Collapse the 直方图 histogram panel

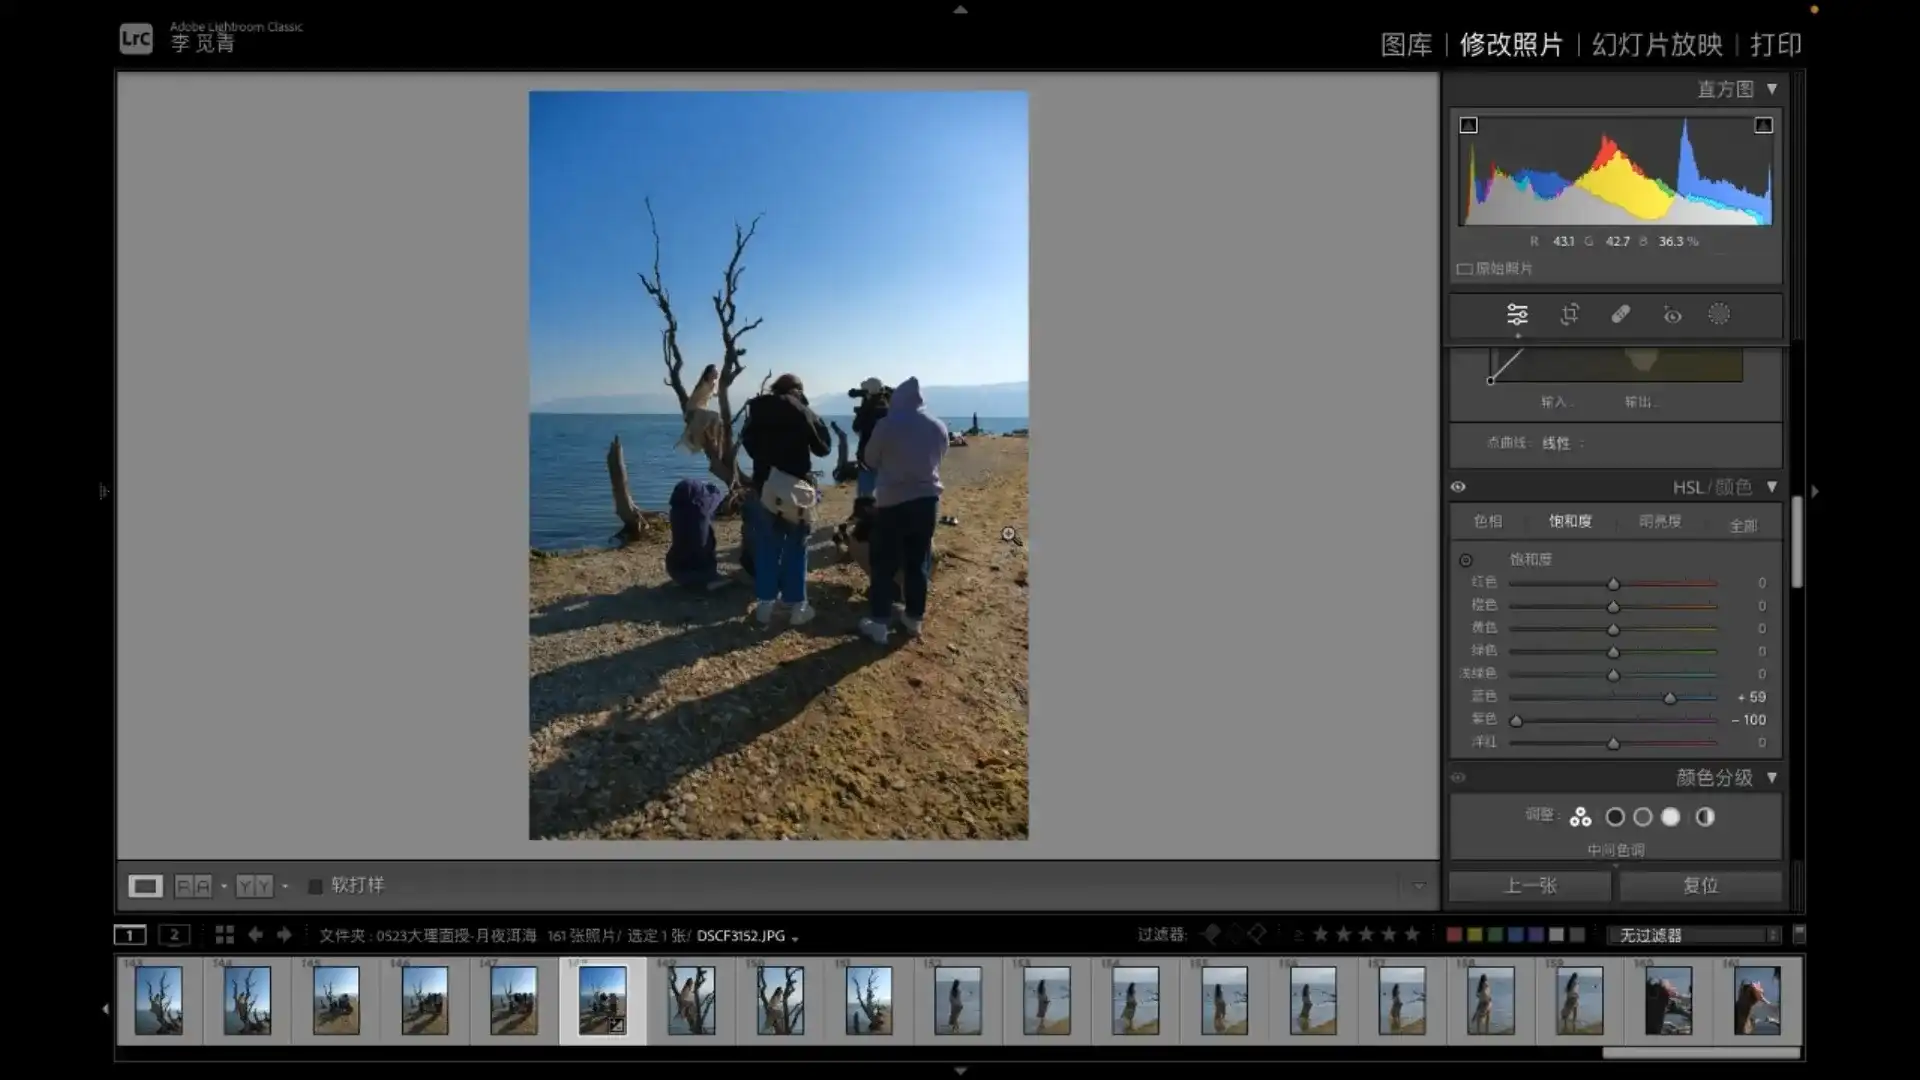click(1772, 89)
